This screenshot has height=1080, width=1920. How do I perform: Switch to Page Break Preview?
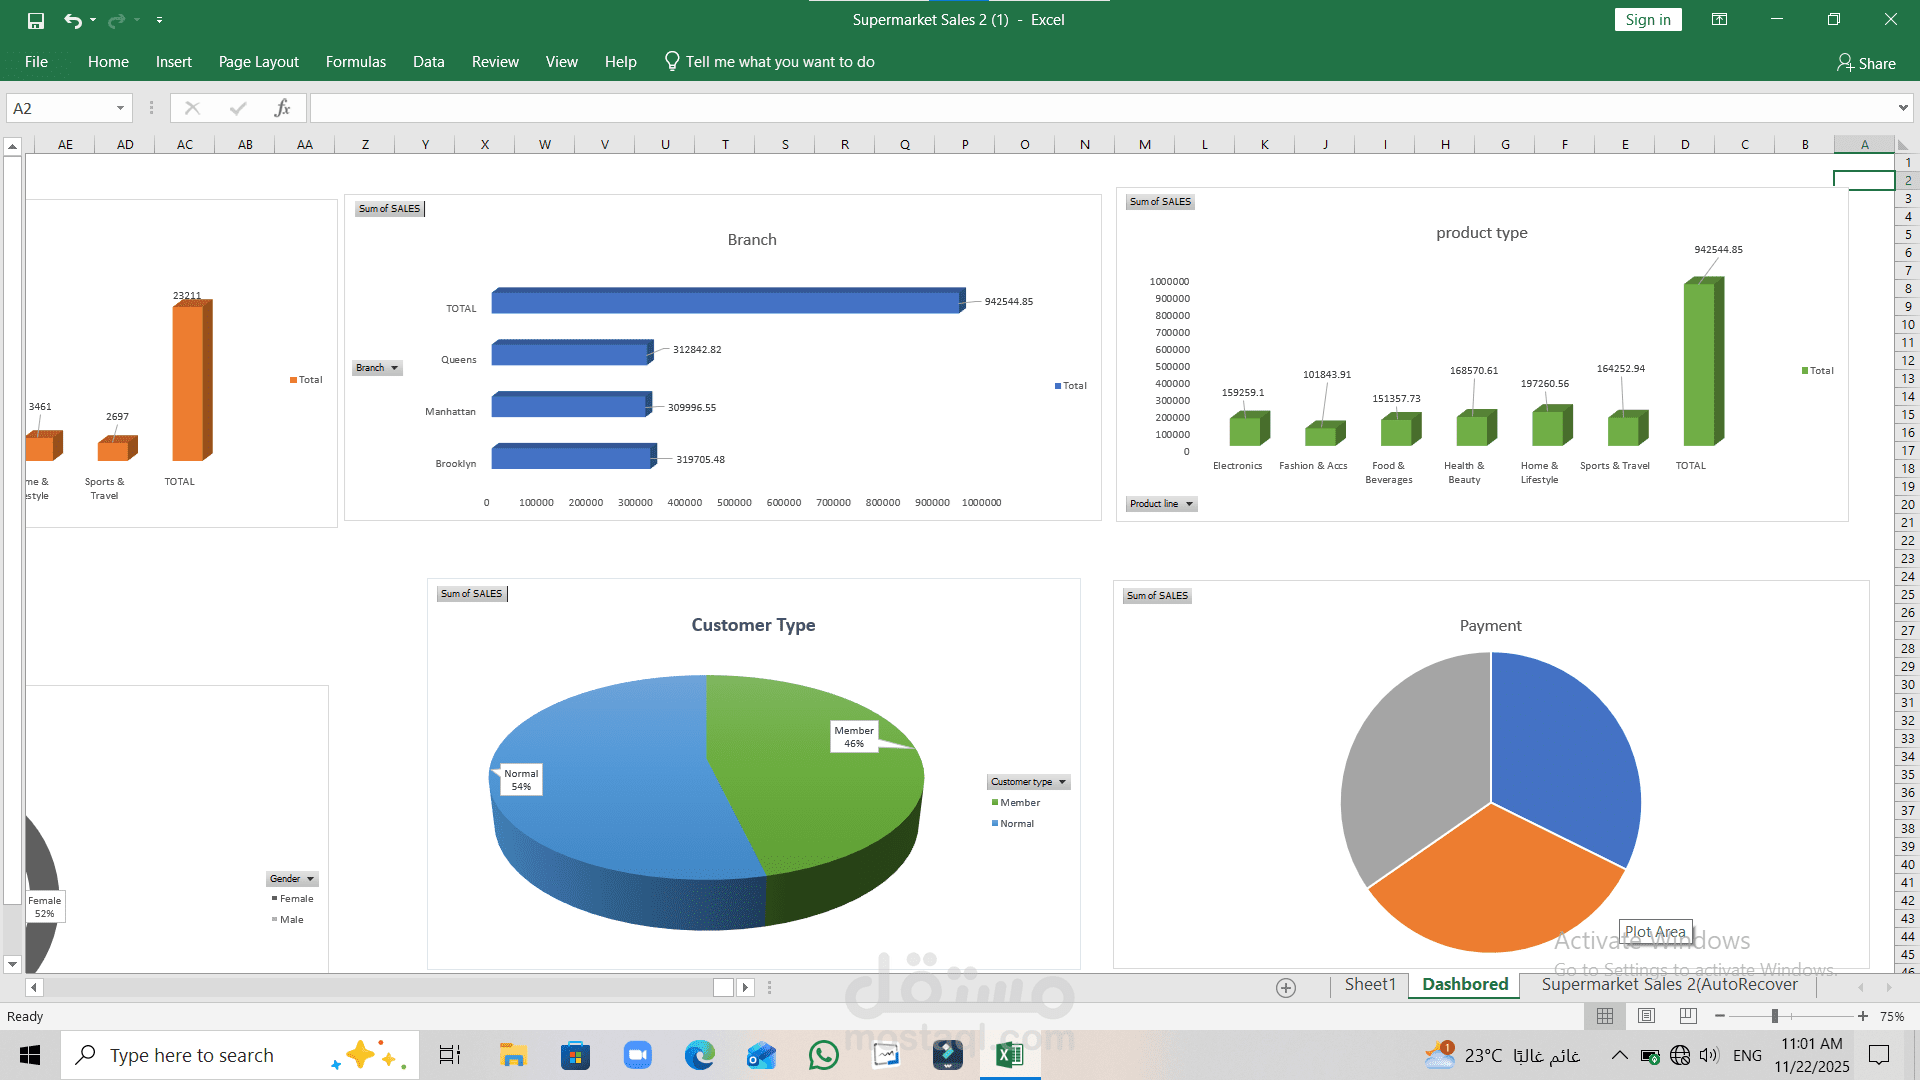[1688, 1016]
